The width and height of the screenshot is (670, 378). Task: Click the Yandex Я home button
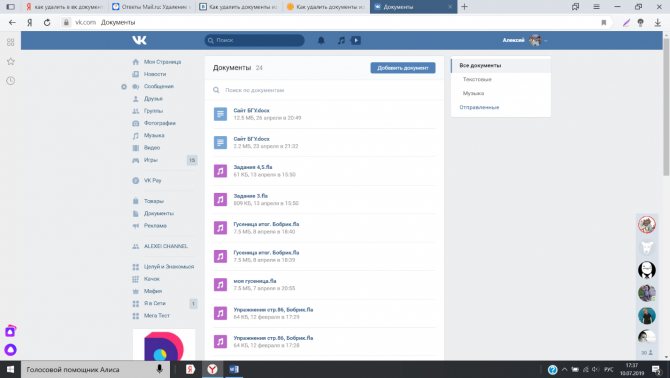pos(29,22)
